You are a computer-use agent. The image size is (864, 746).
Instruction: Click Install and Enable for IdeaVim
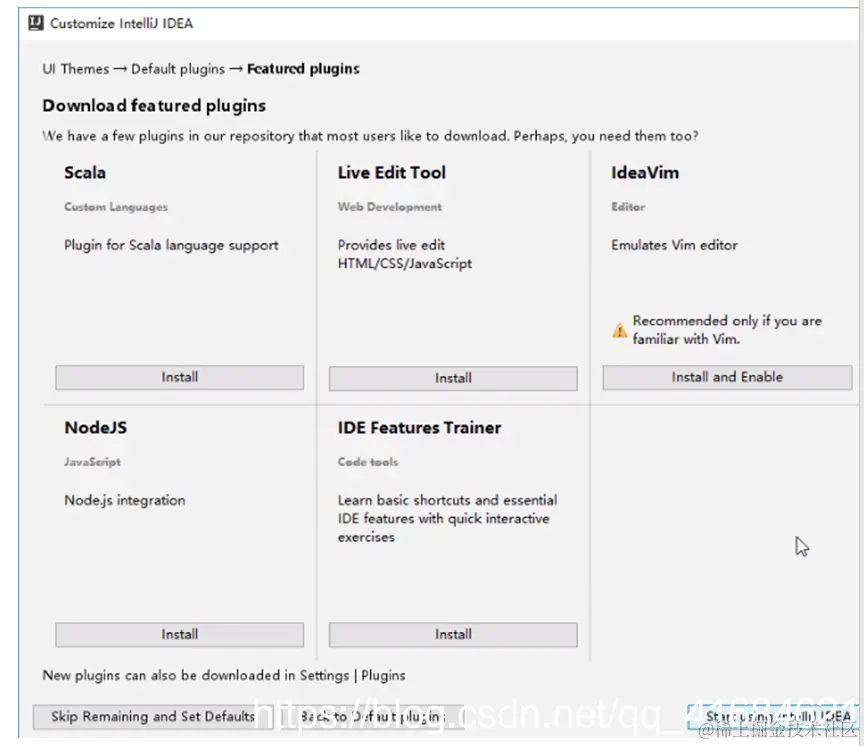coord(727,377)
